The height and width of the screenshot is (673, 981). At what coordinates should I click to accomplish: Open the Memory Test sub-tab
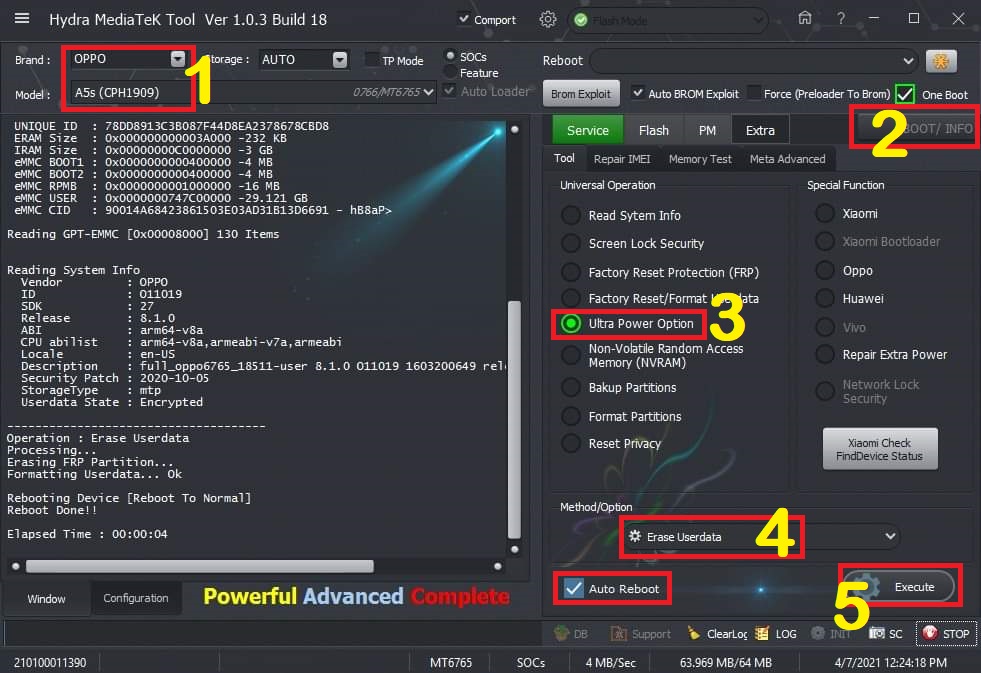pyautogui.click(x=700, y=159)
